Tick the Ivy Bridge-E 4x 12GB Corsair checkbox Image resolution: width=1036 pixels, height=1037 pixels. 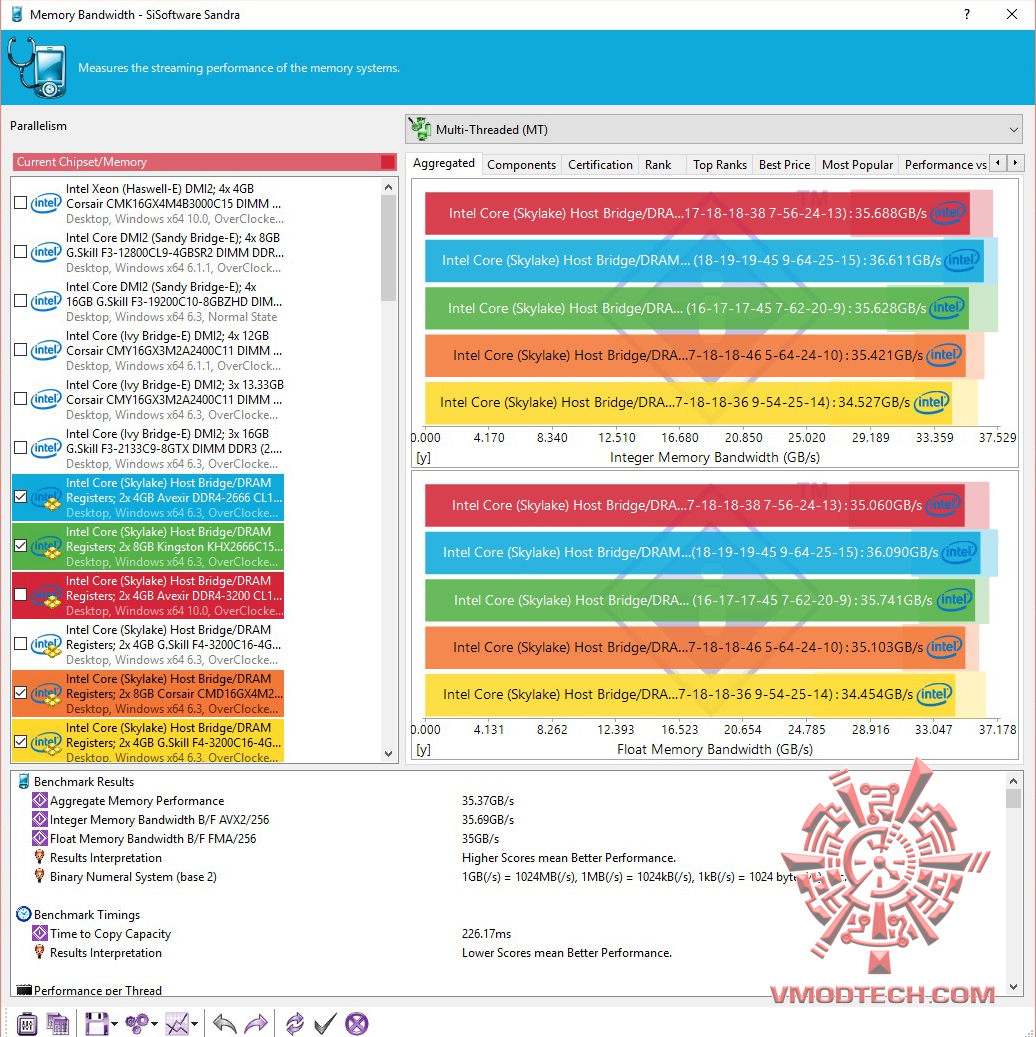(x=21, y=350)
